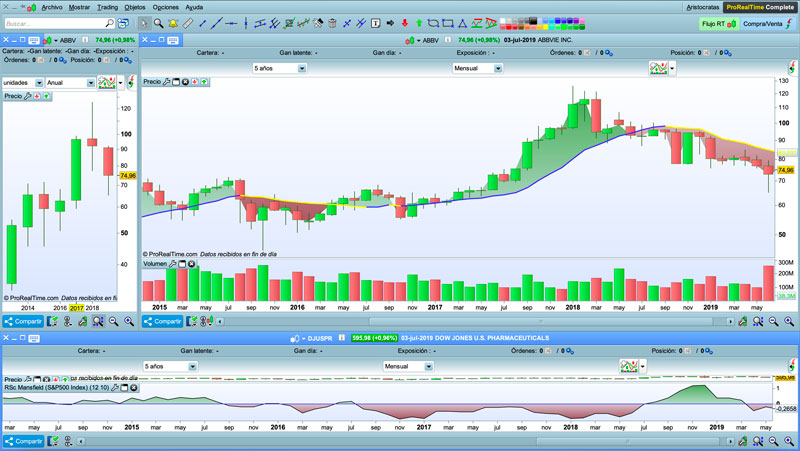The image size is (800, 451).
Task: Open the keyboard icon in DJUSPR window title
Action: tap(34, 338)
